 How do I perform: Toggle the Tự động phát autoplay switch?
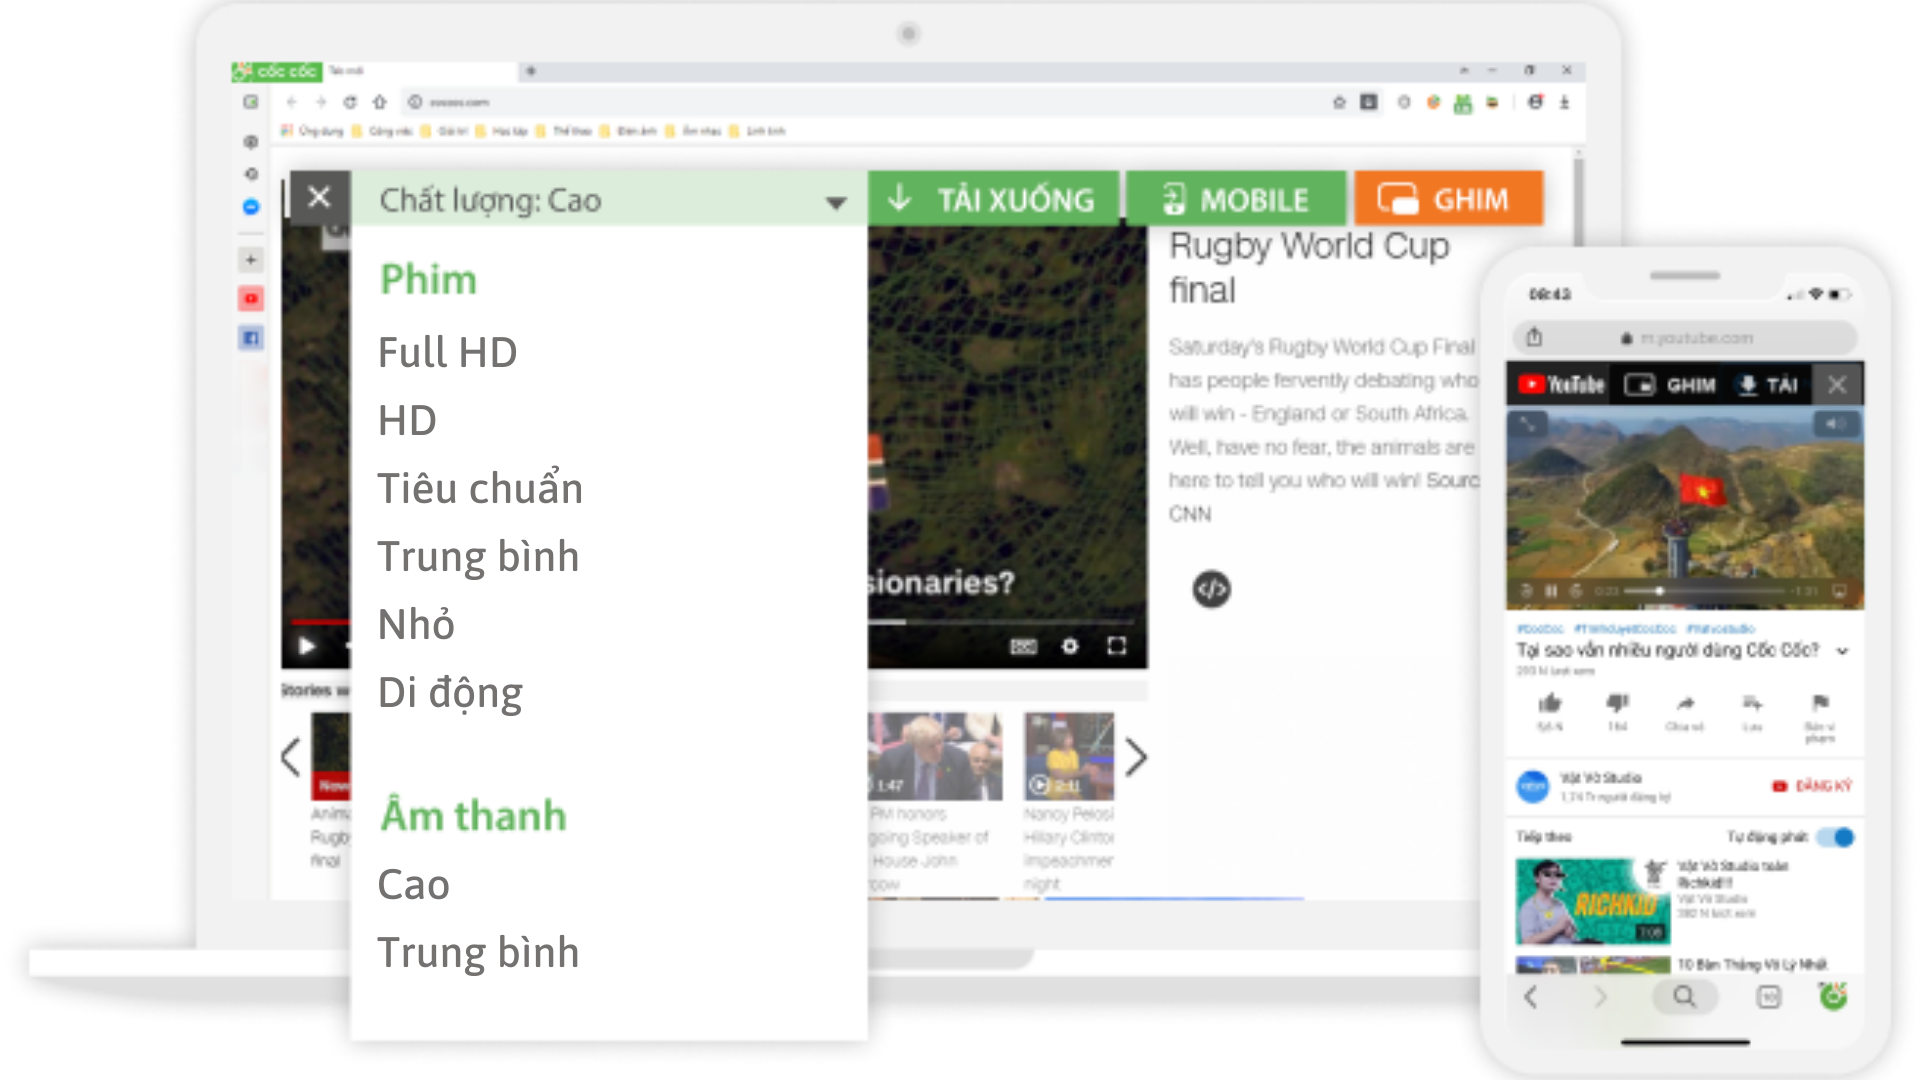[1836, 837]
